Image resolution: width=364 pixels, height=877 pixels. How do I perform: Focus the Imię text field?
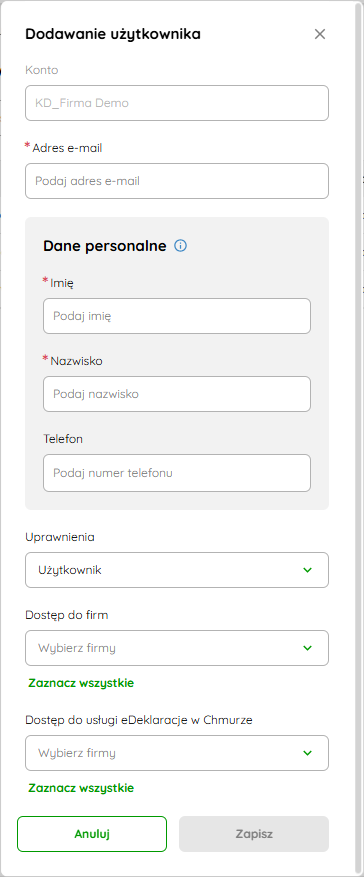177,316
